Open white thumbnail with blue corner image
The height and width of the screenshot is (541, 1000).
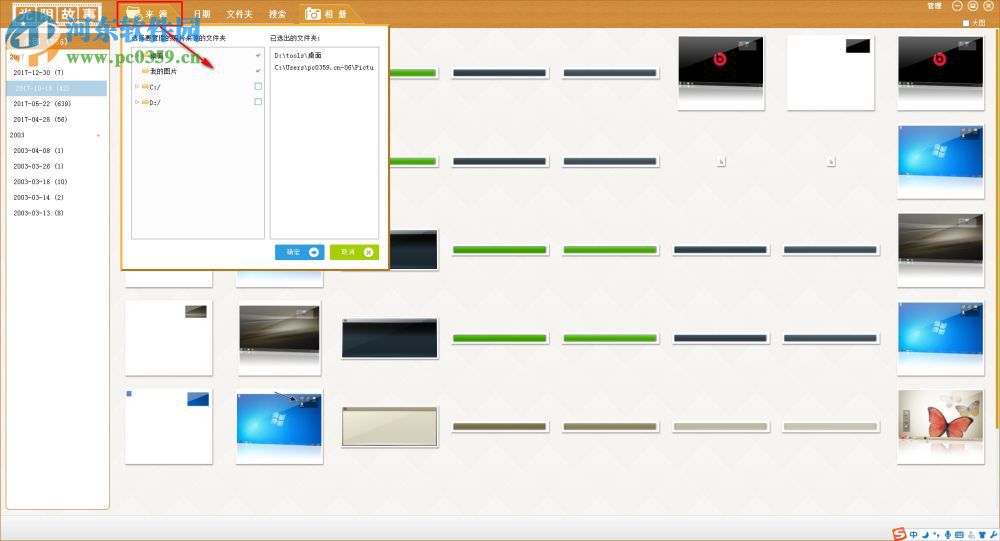pos(169,426)
